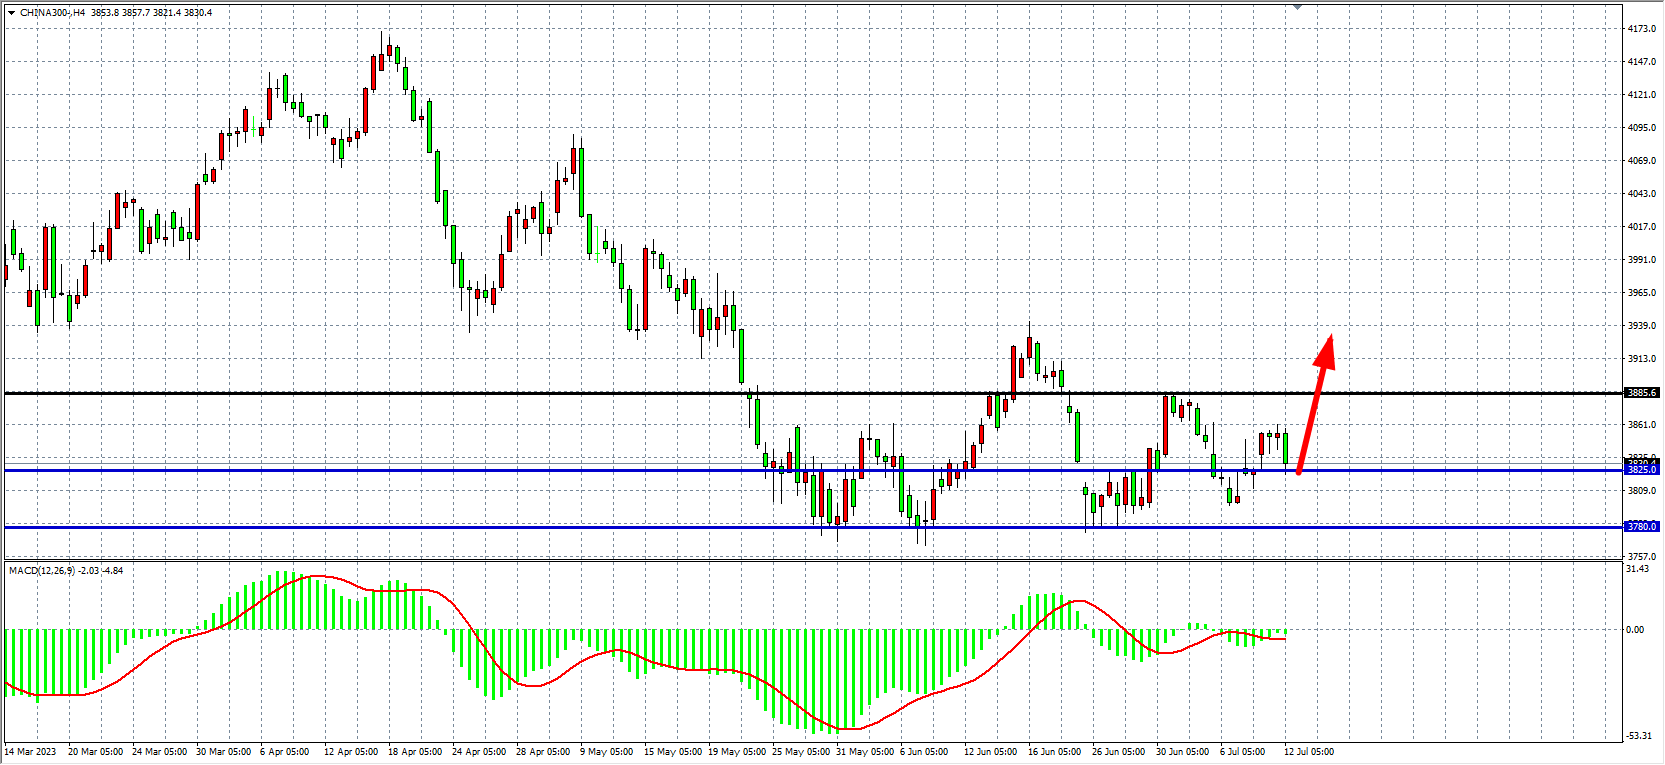Click the blue 3825.0 price label
Viewport: 1665px width, 765px height.
1641,469
